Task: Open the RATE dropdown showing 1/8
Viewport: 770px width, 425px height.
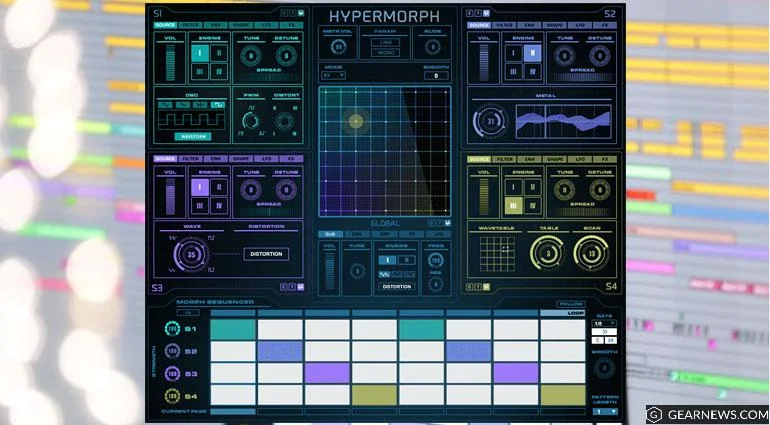Action: pyautogui.click(x=604, y=323)
